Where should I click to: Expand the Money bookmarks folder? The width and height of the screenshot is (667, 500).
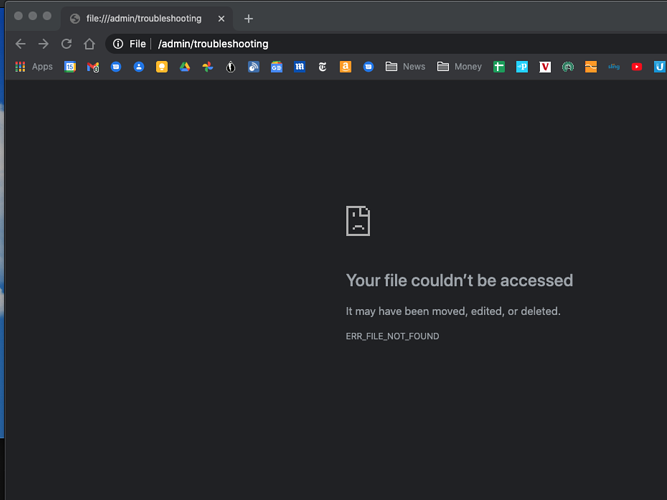point(459,67)
